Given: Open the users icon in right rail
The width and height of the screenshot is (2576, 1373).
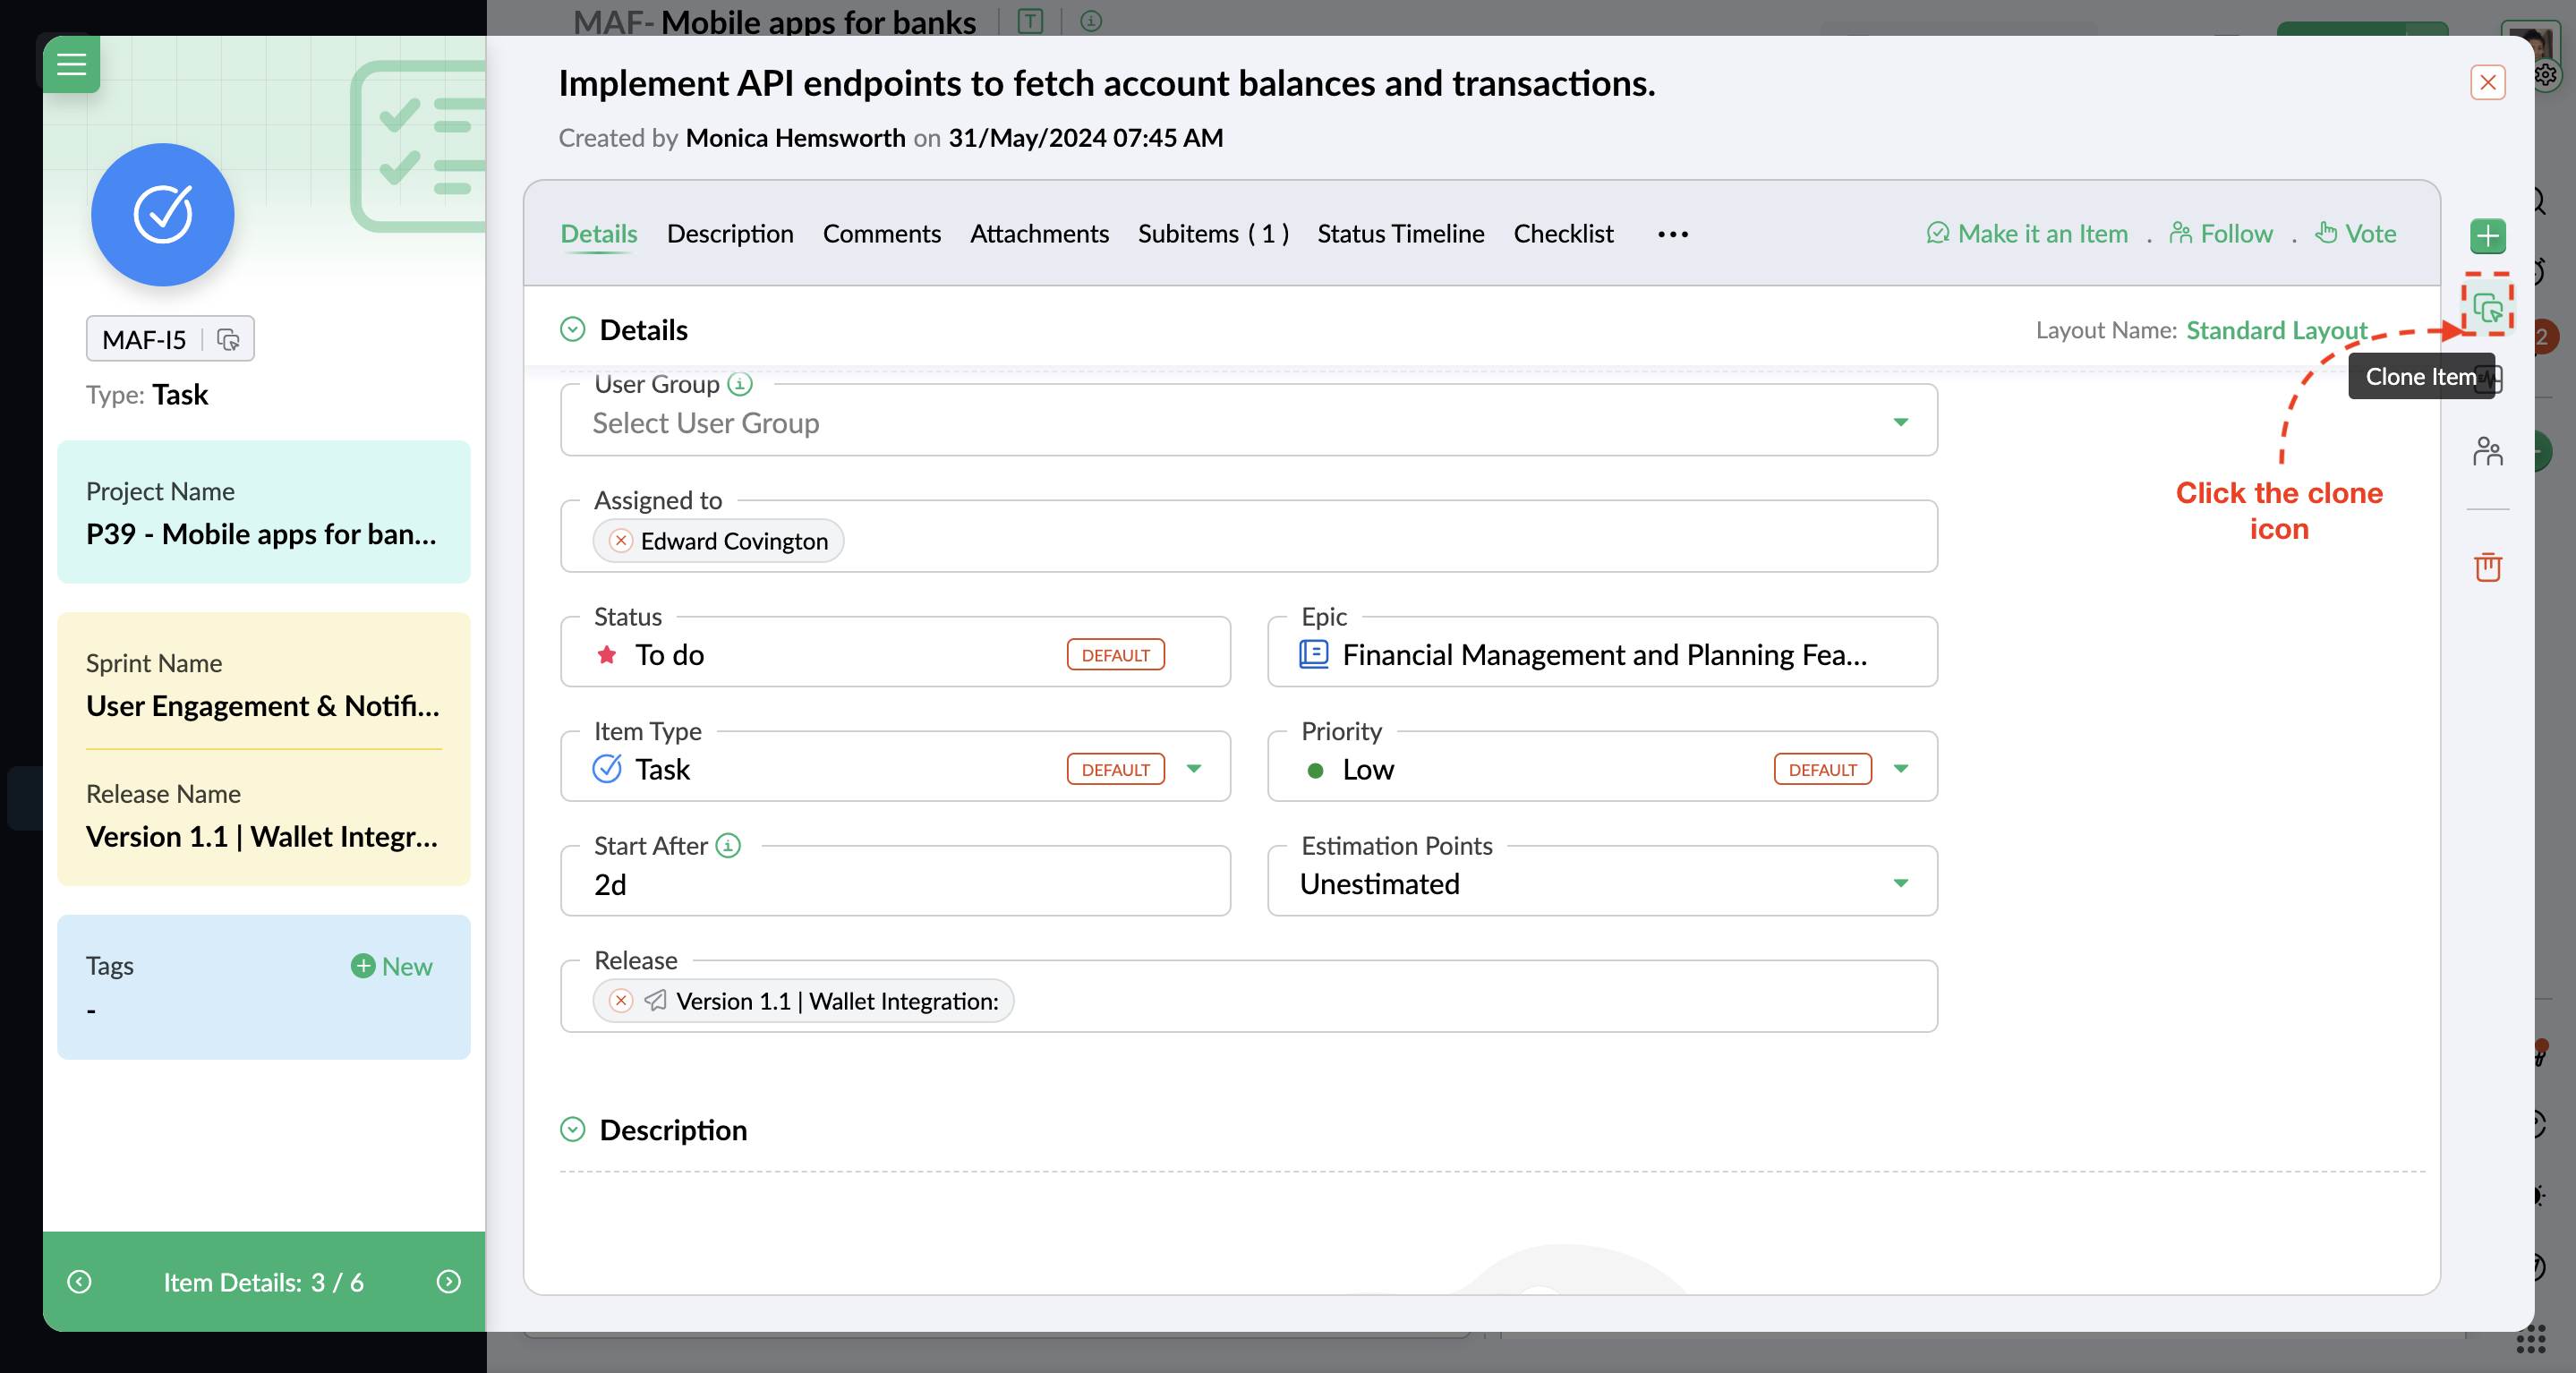Looking at the screenshot, I should point(2487,451).
